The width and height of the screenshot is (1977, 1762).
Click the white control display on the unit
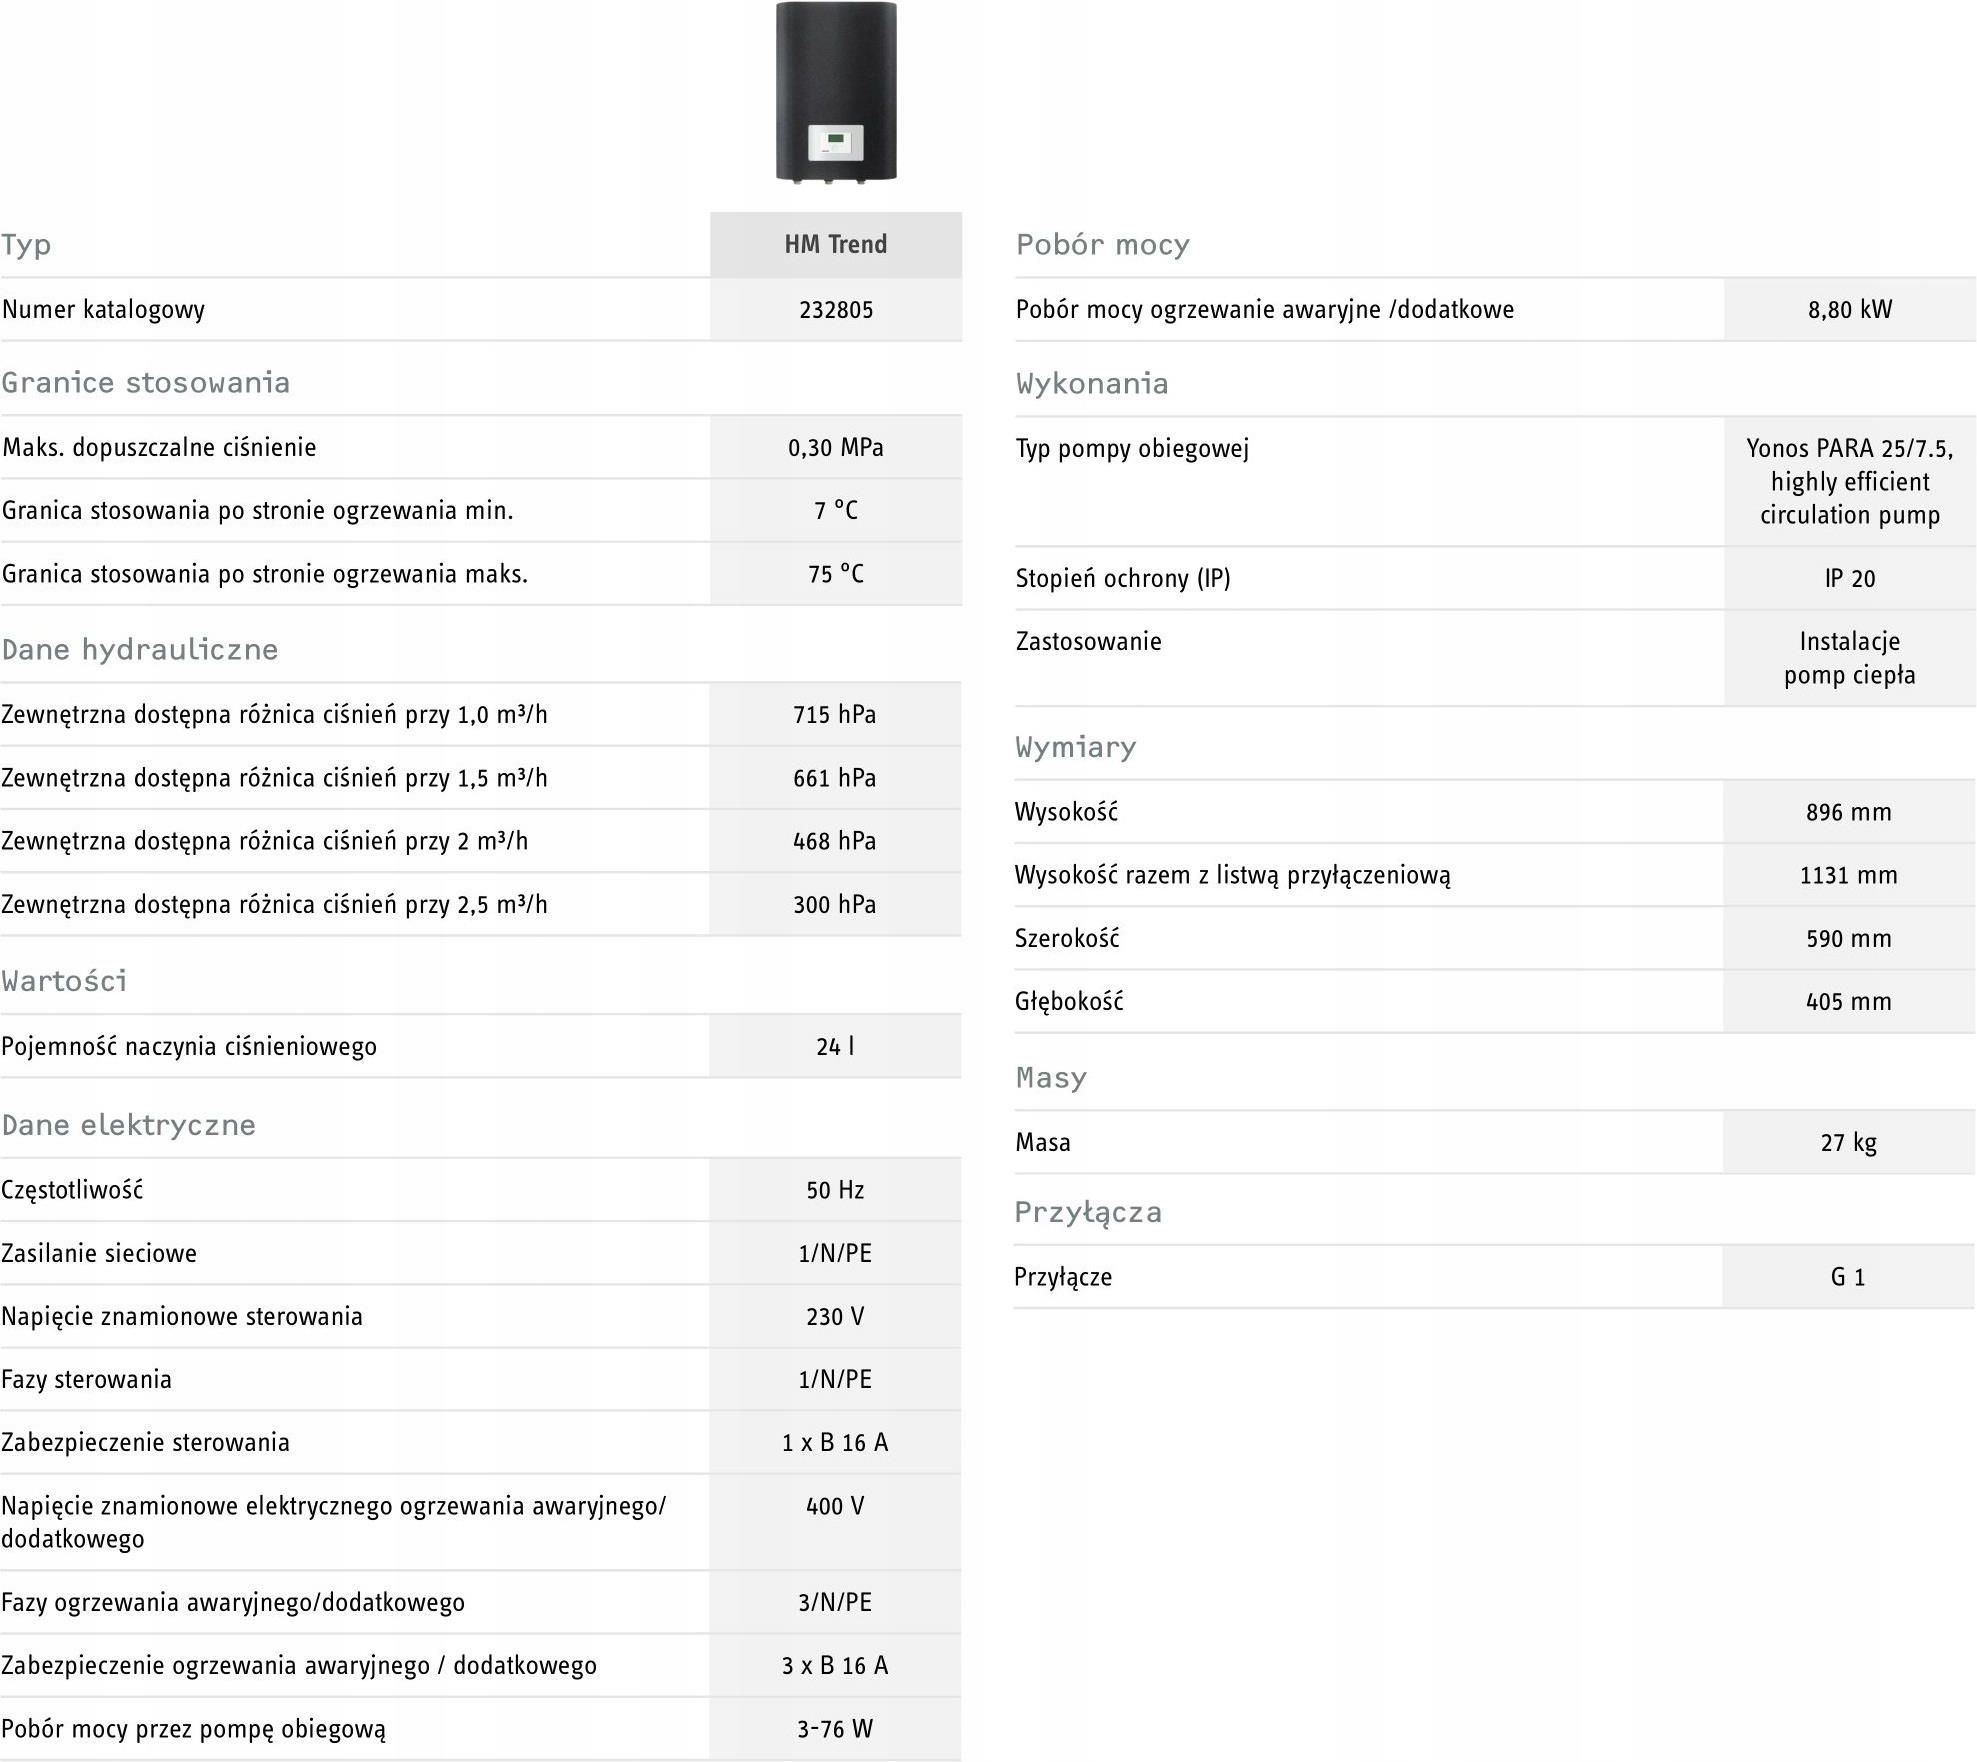click(x=835, y=141)
